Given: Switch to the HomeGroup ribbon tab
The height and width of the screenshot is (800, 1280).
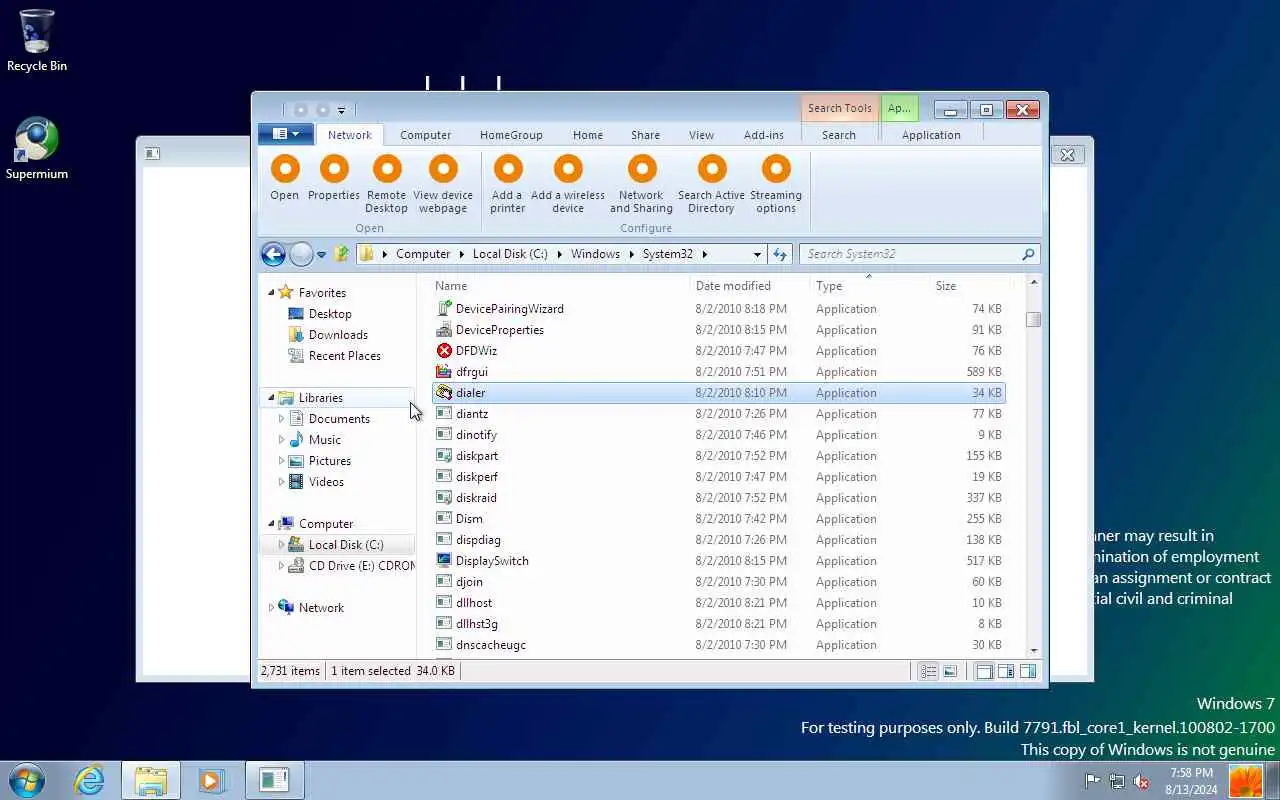Looking at the screenshot, I should 511,135.
